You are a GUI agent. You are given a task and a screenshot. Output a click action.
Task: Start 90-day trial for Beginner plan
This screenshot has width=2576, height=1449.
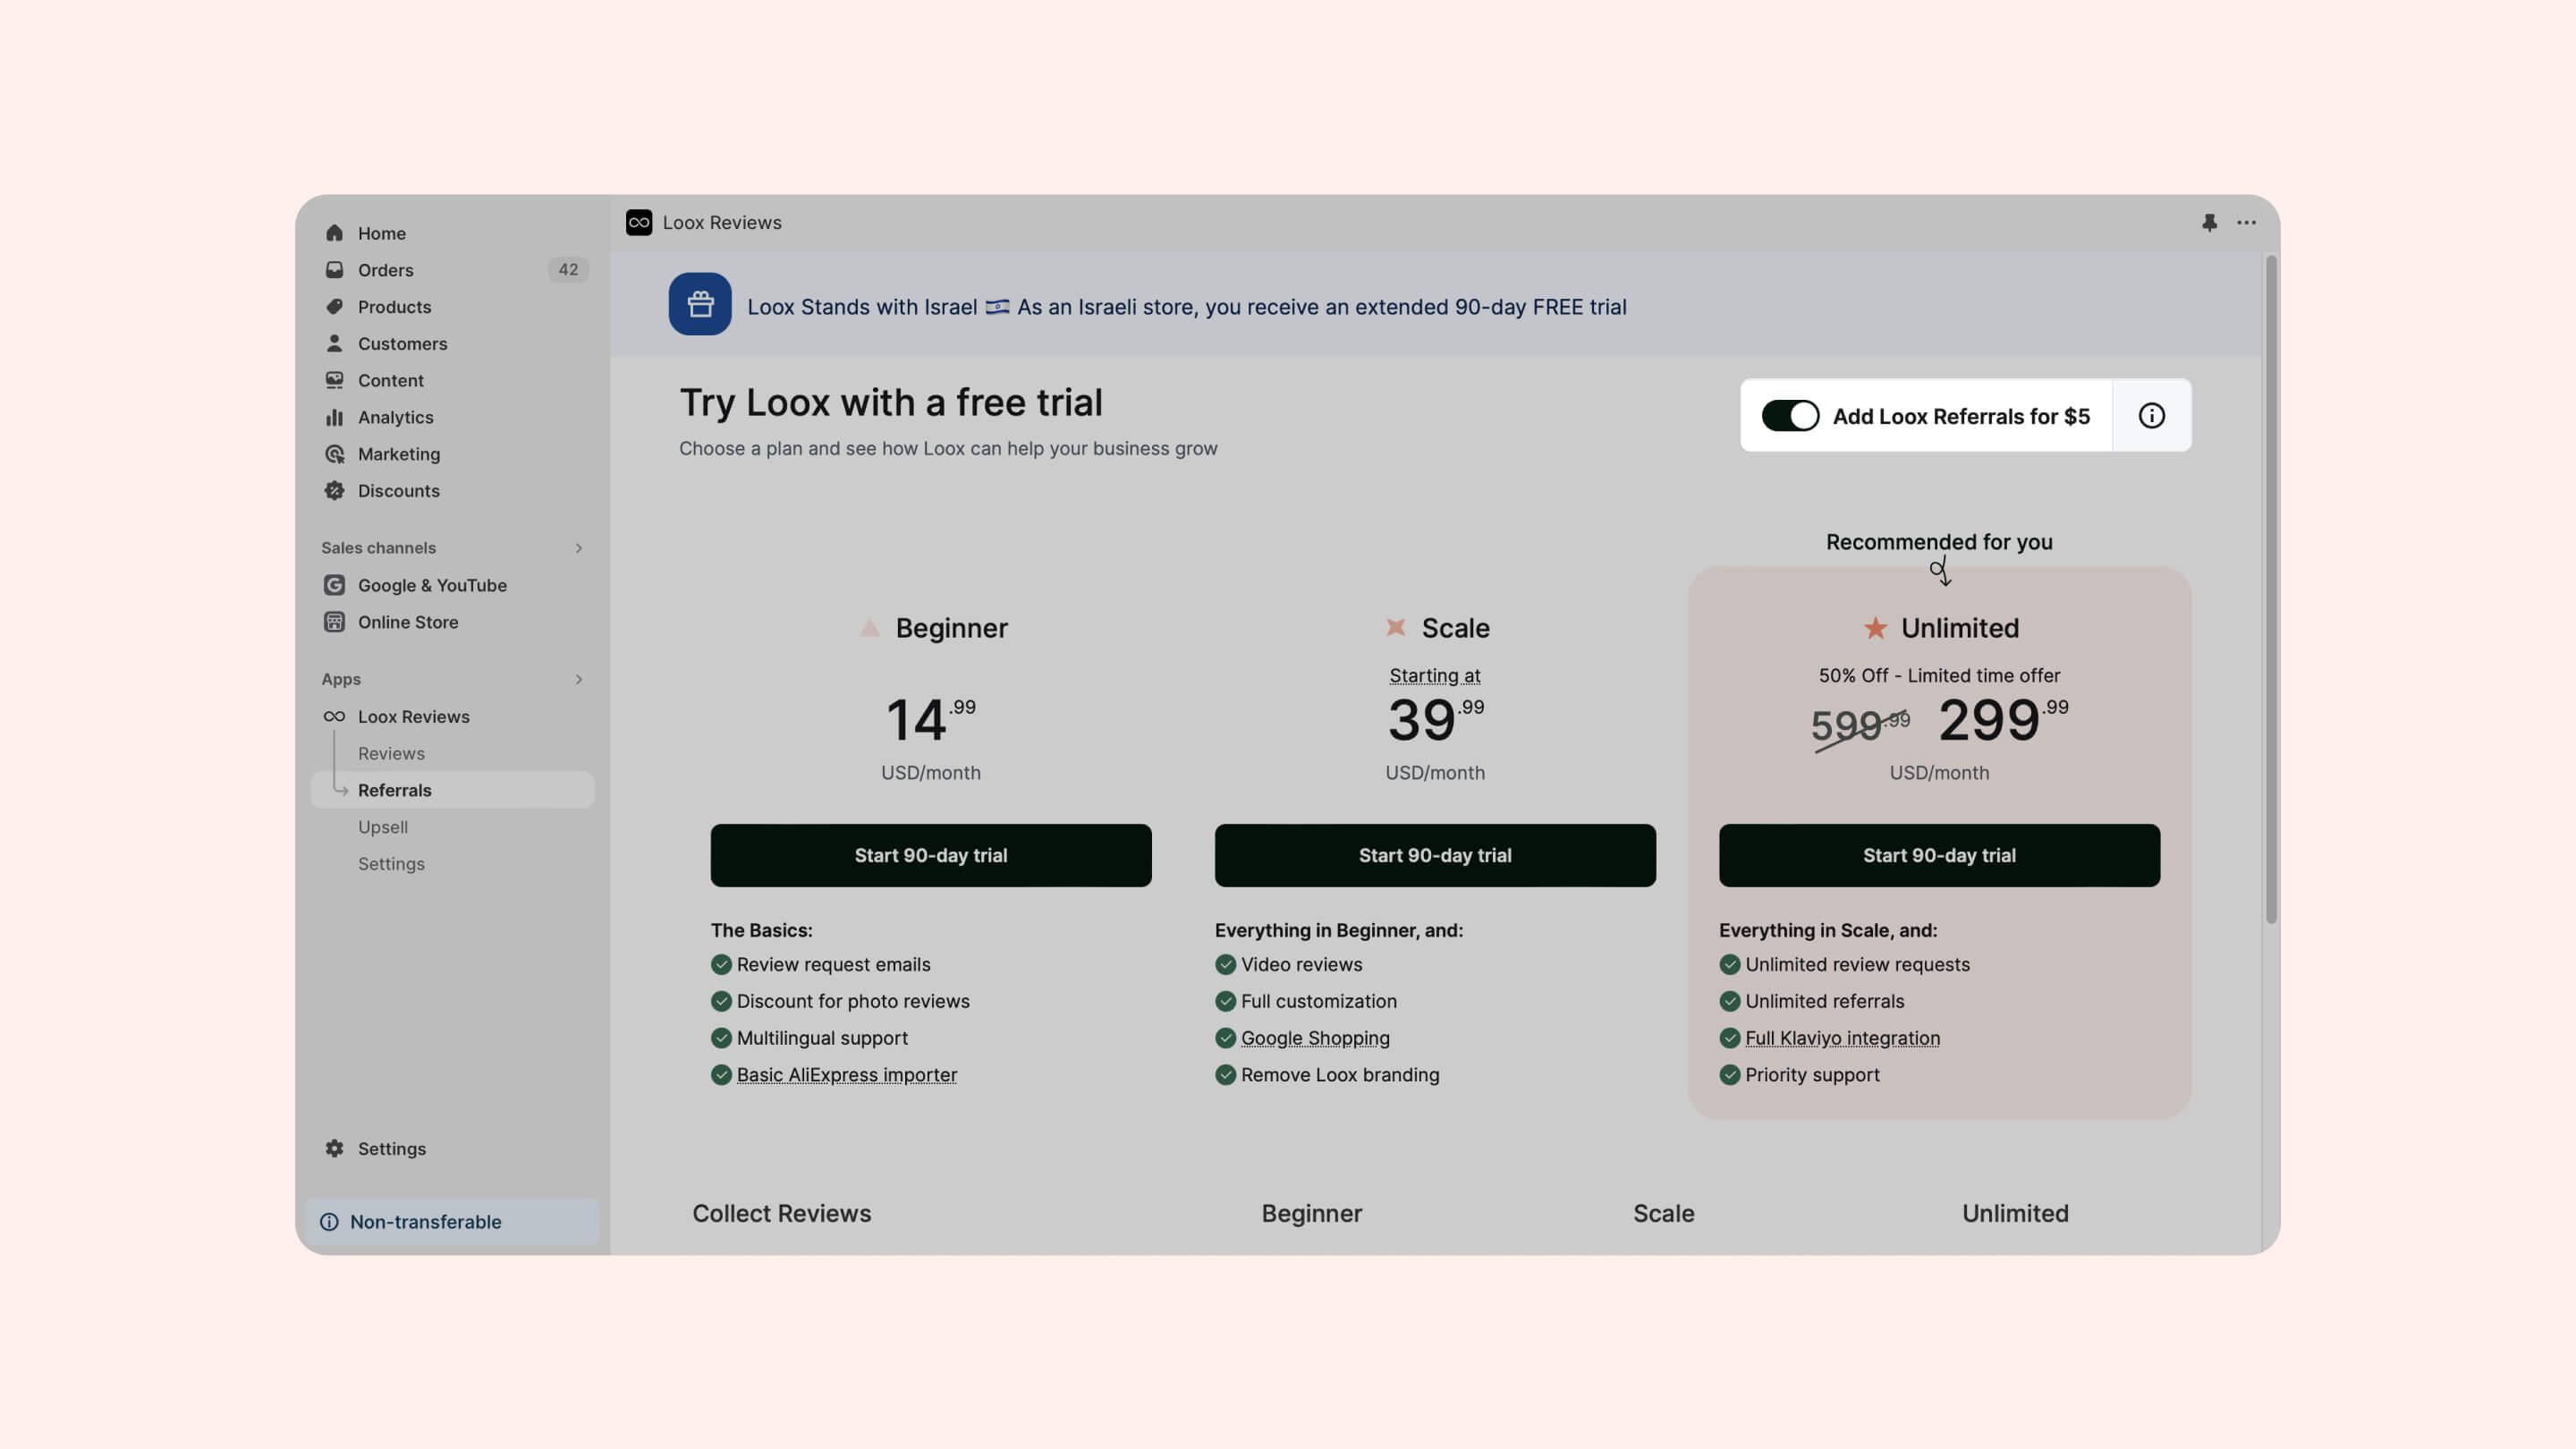point(930,855)
